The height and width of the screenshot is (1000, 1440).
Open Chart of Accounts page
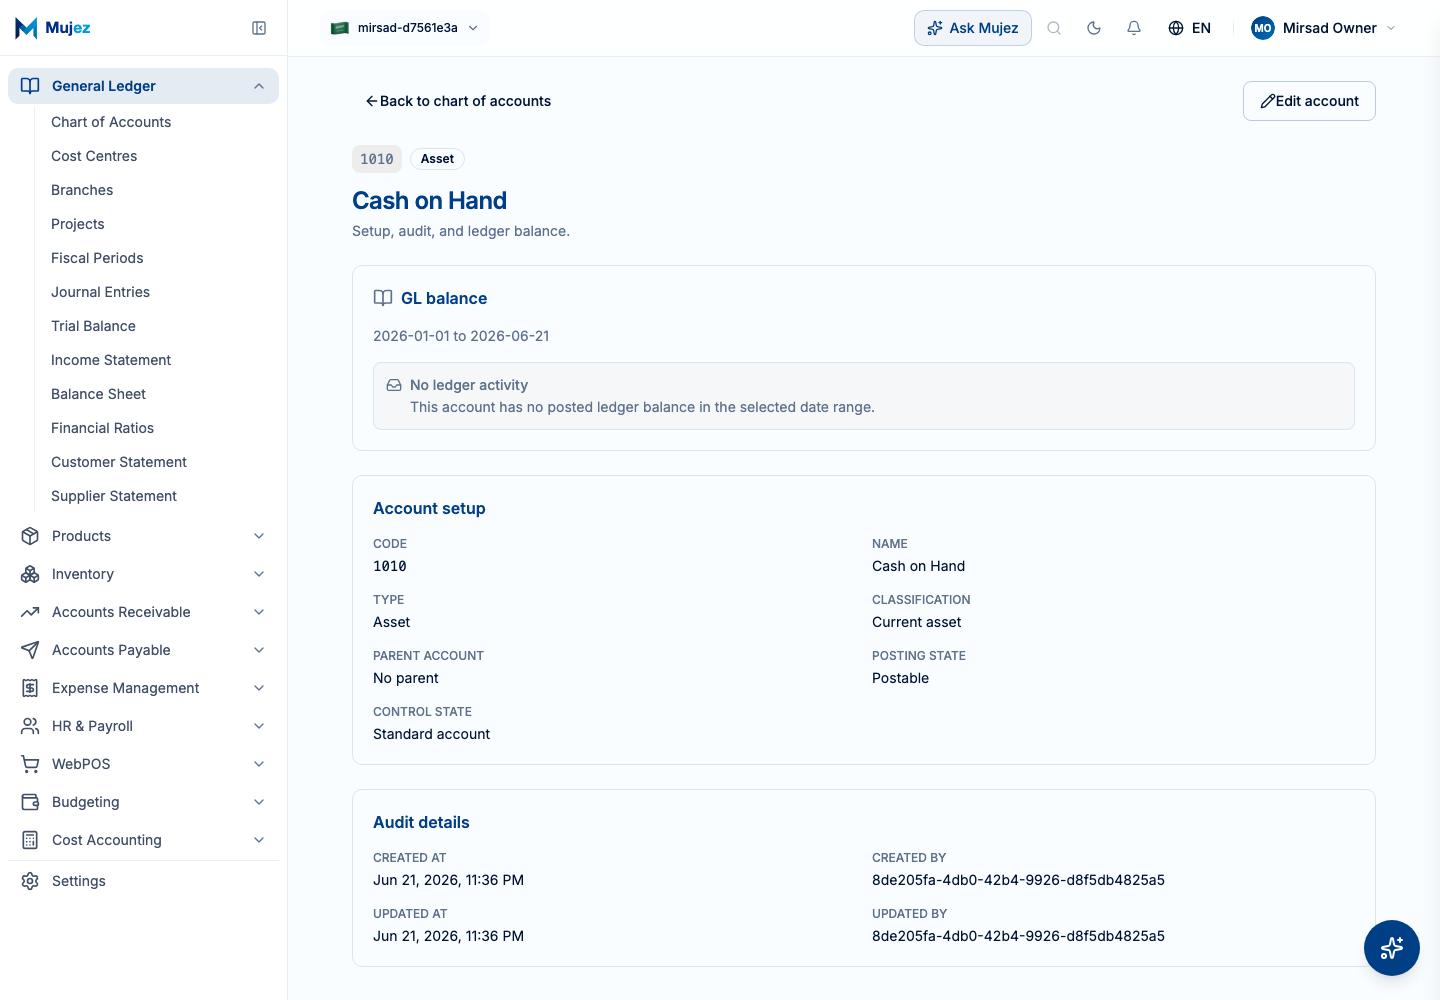click(x=111, y=122)
